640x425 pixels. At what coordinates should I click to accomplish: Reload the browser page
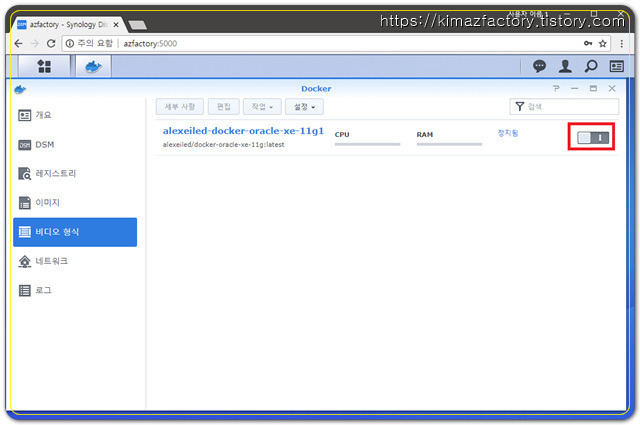tap(51, 43)
